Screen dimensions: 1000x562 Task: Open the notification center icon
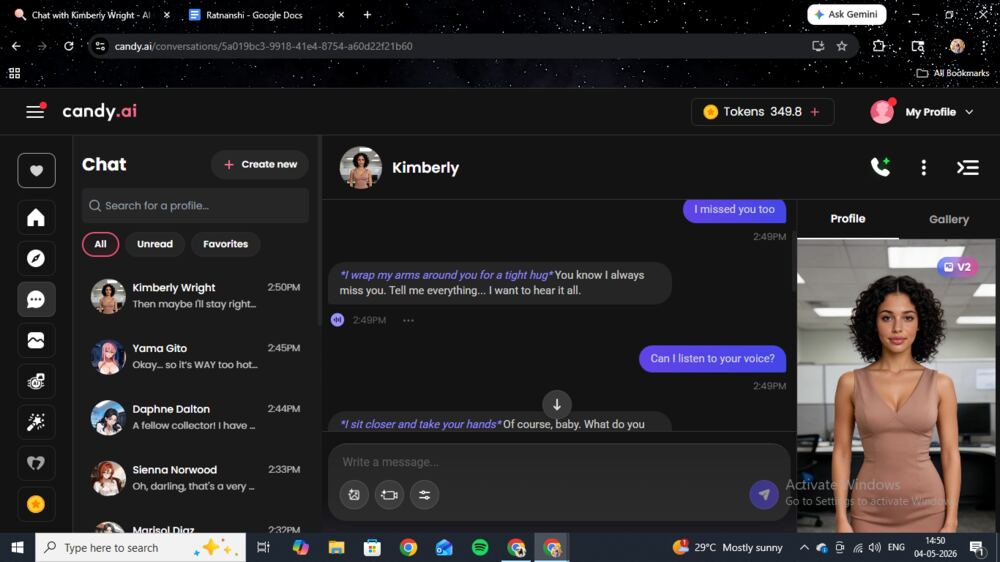977,547
